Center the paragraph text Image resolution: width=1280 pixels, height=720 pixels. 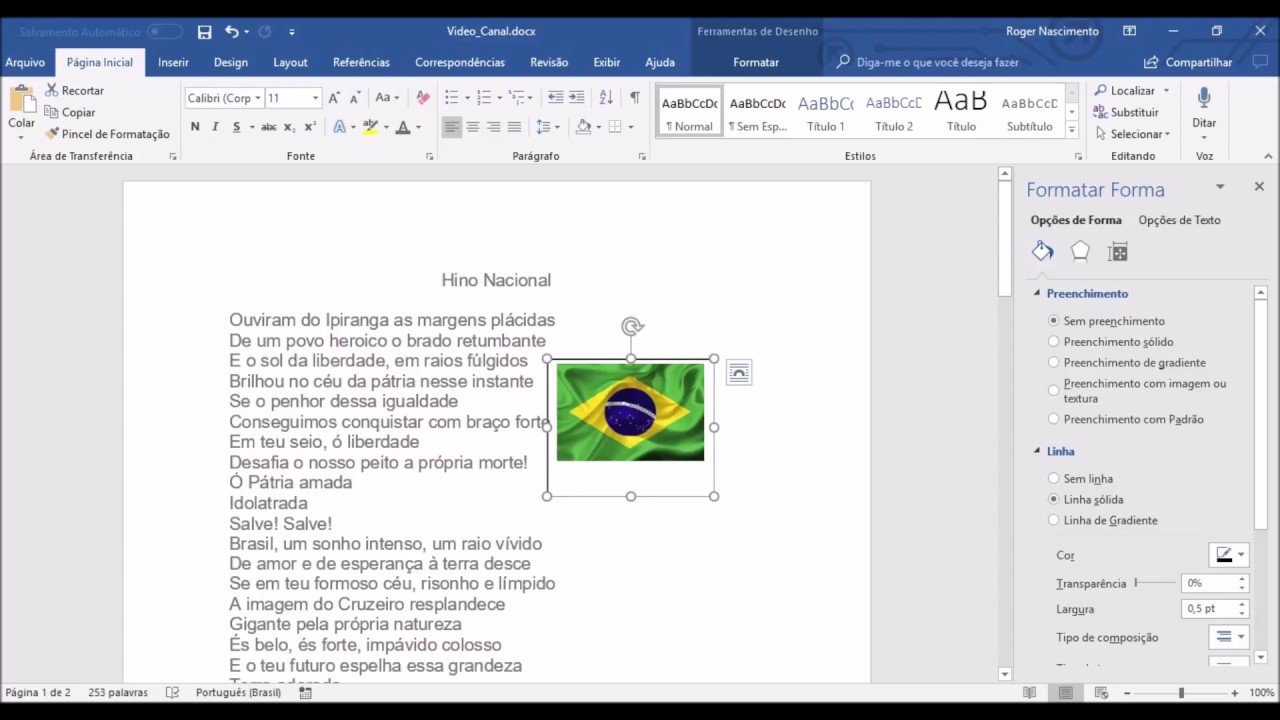(x=473, y=127)
